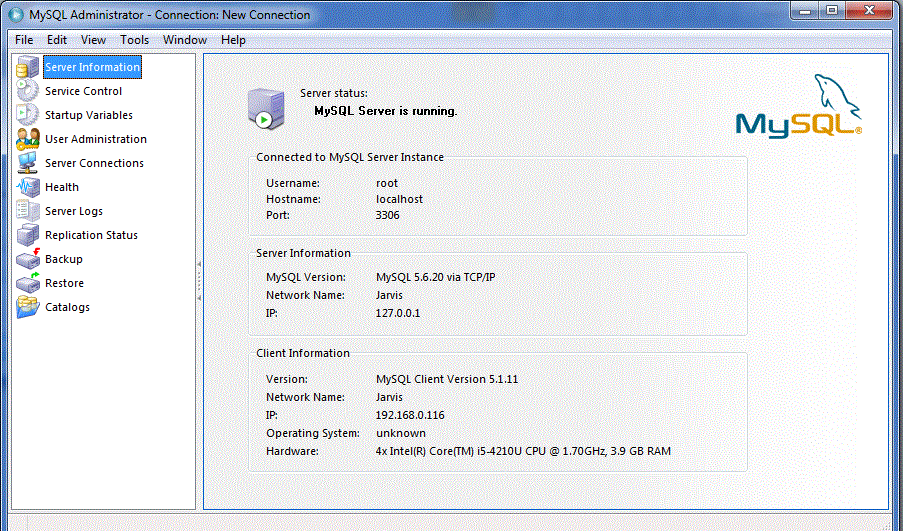Image resolution: width=903 pixels, height=531 pixels.
Task: Click the sidebar splitter collapse handle
Action: coord(199,281)
